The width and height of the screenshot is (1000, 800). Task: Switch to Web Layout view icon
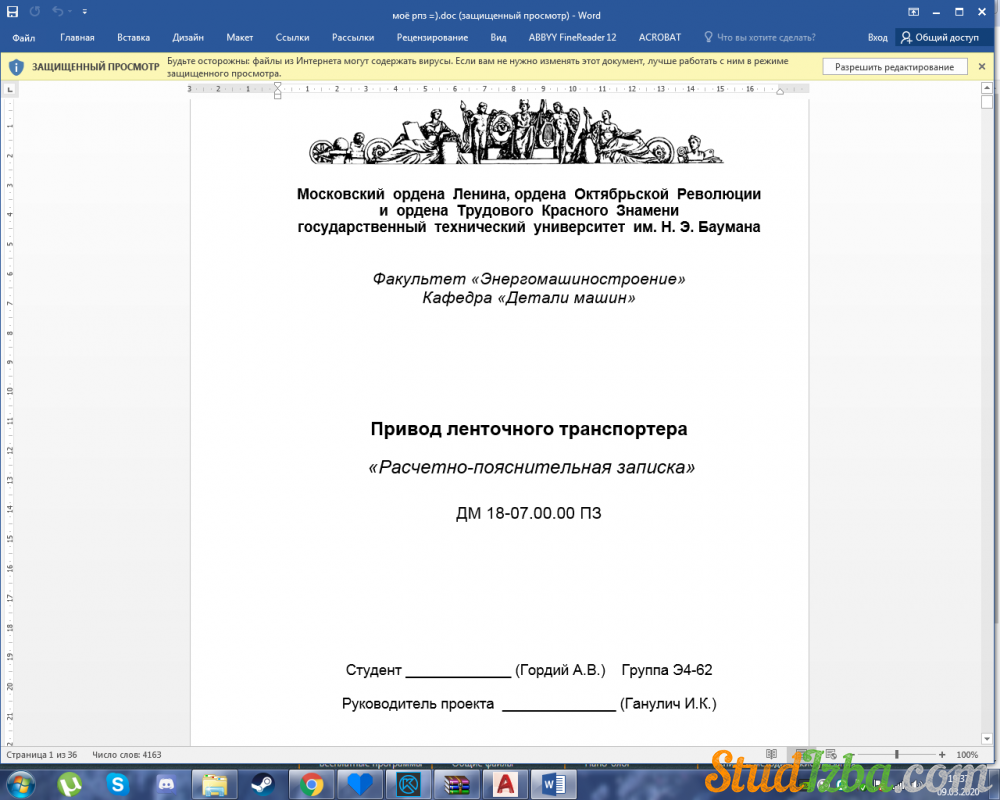point(831,754)
